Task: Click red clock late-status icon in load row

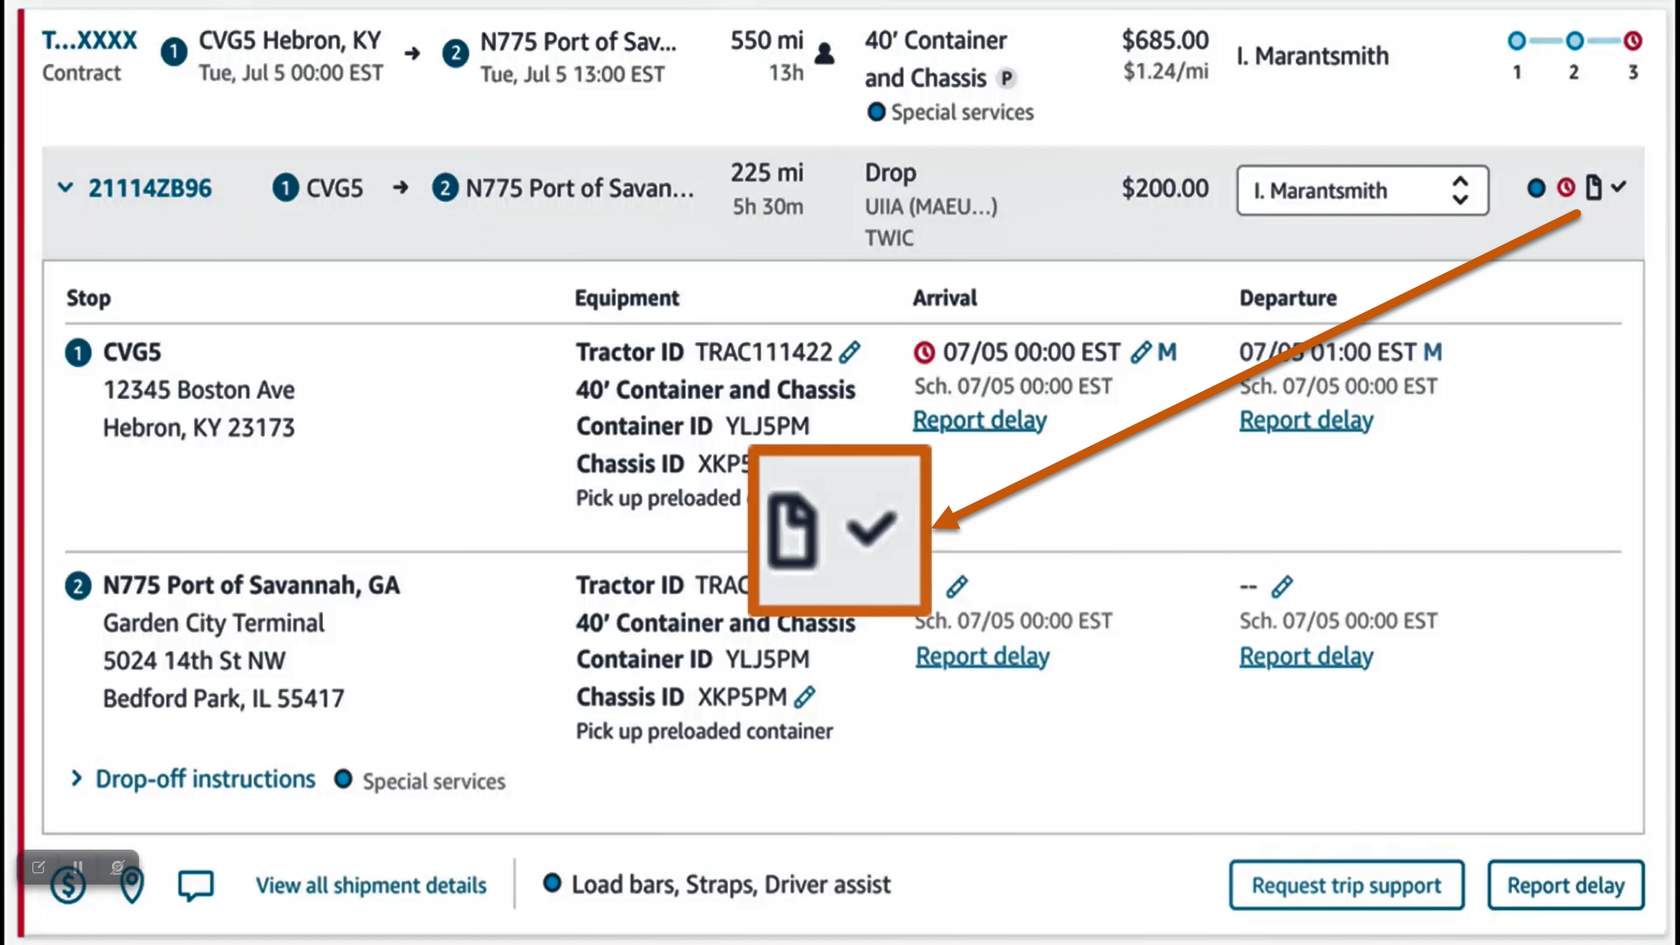Action: [x=1566, y=187]
